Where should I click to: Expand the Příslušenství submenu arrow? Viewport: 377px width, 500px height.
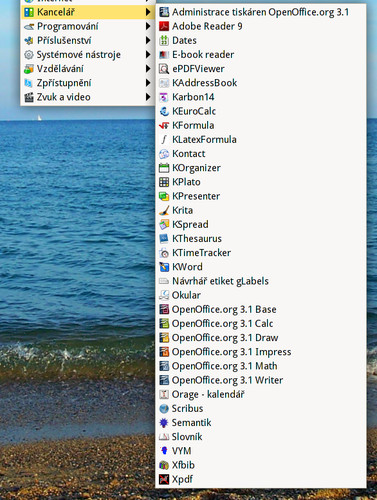coord(148,41)
